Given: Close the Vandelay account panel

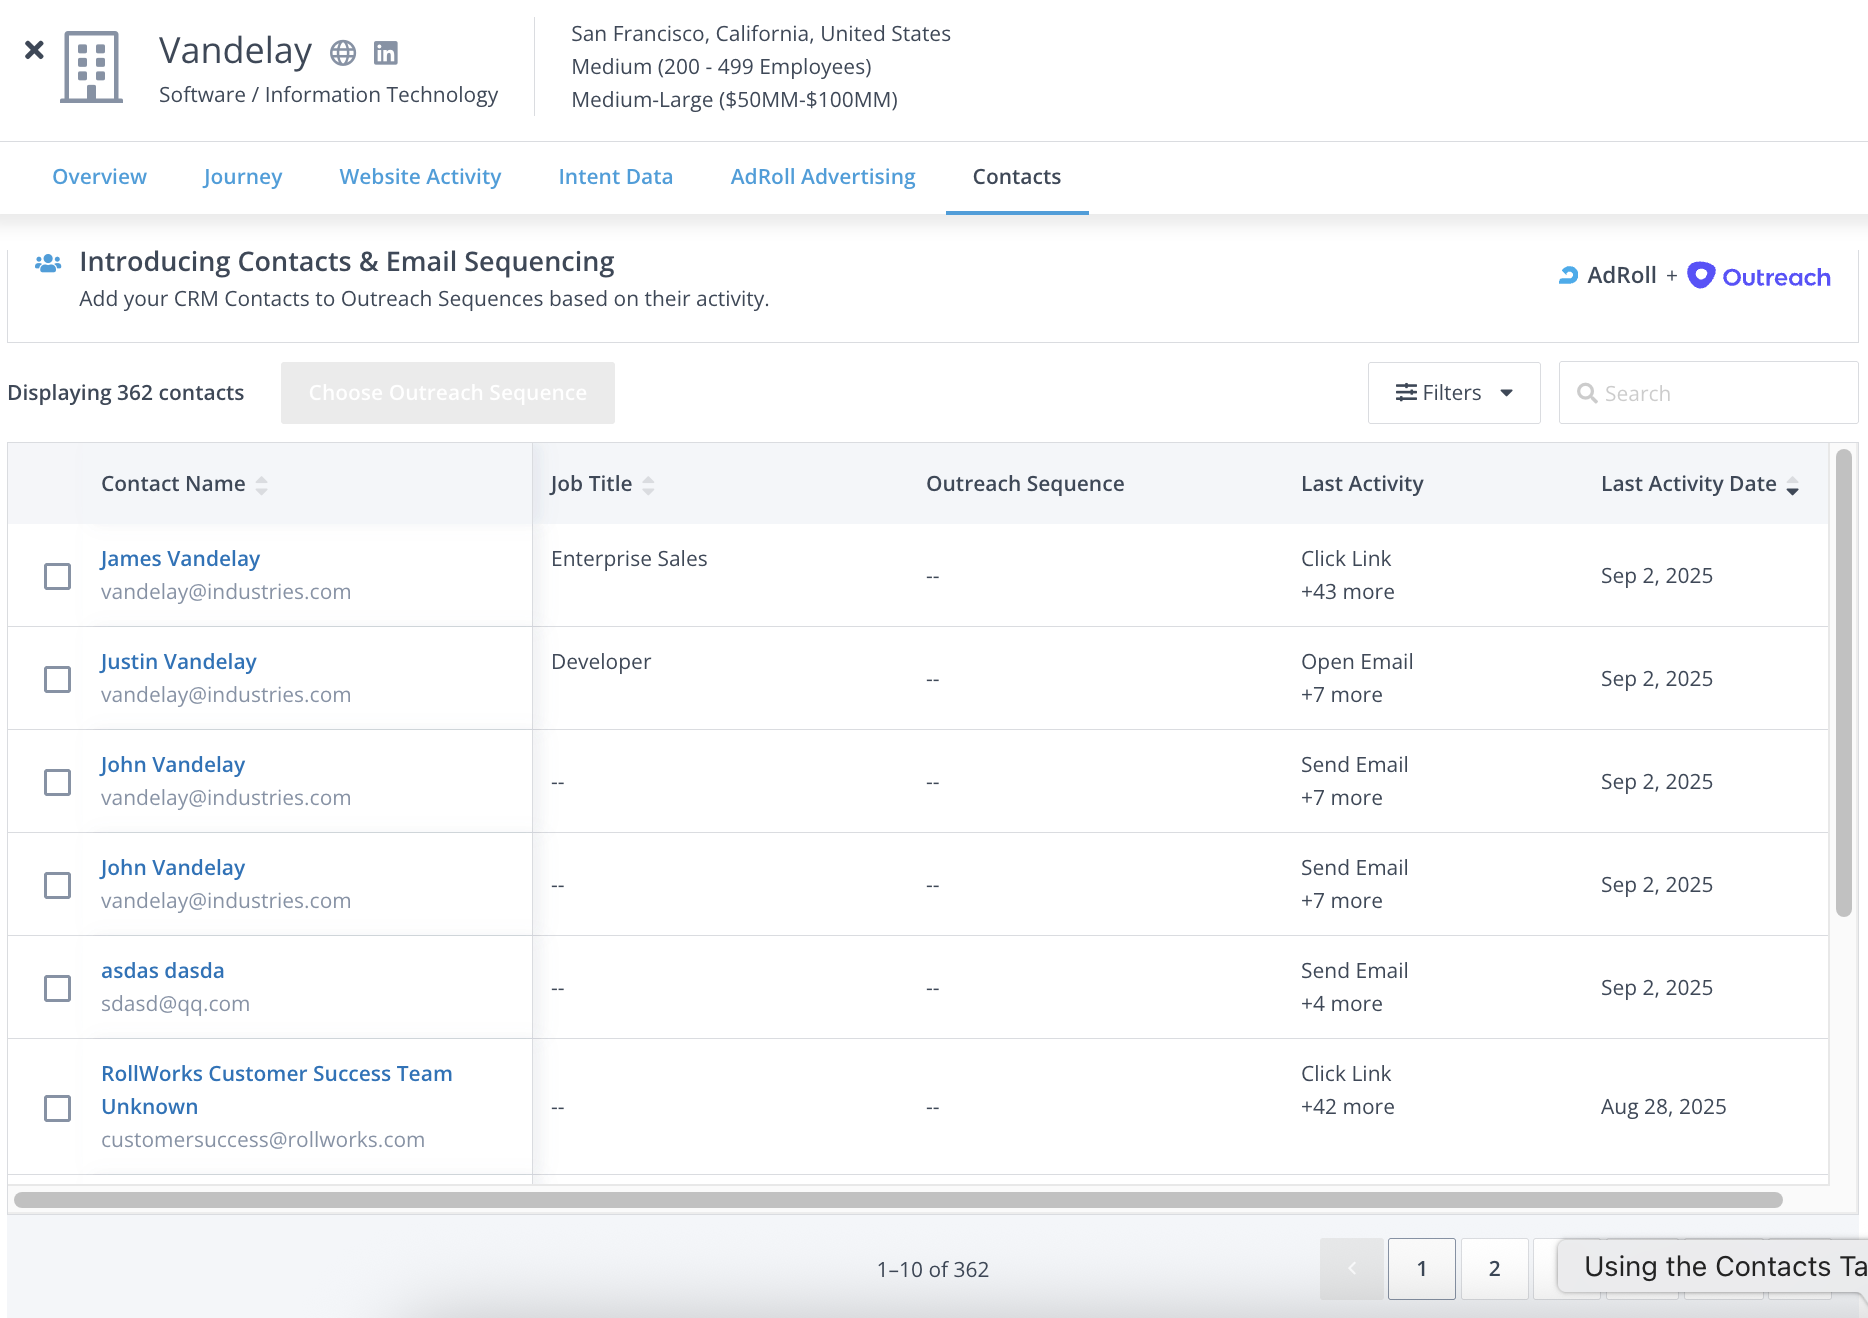Looking at the screenshot, I should pyautogui.click(x=34, y=50).
